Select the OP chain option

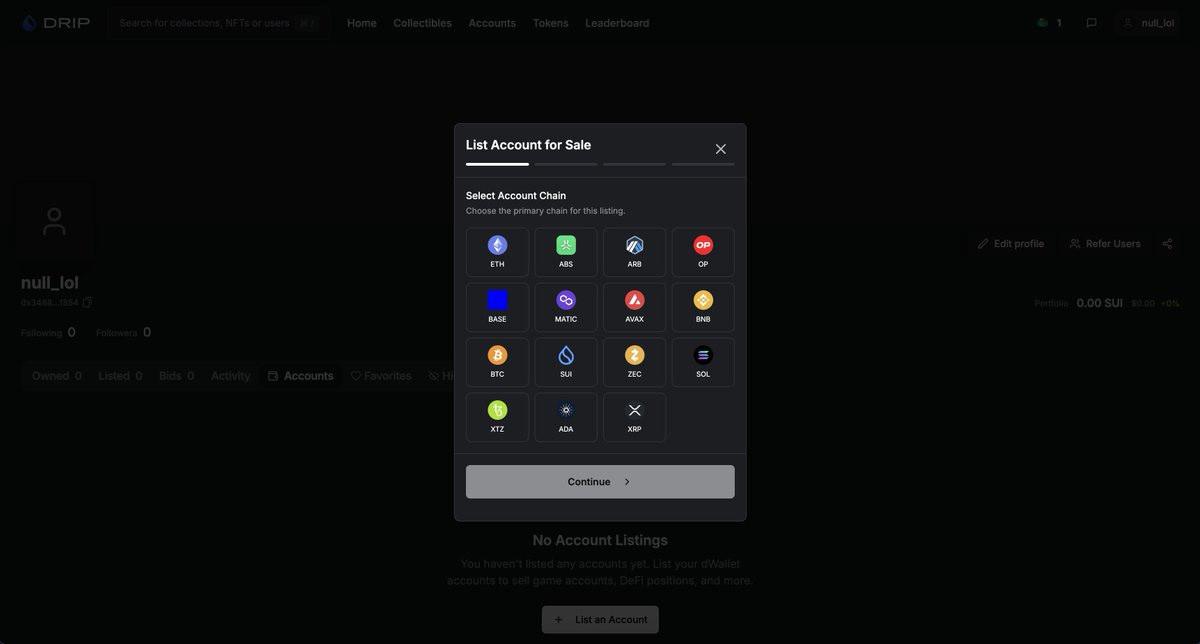click(x=703, y=252)
